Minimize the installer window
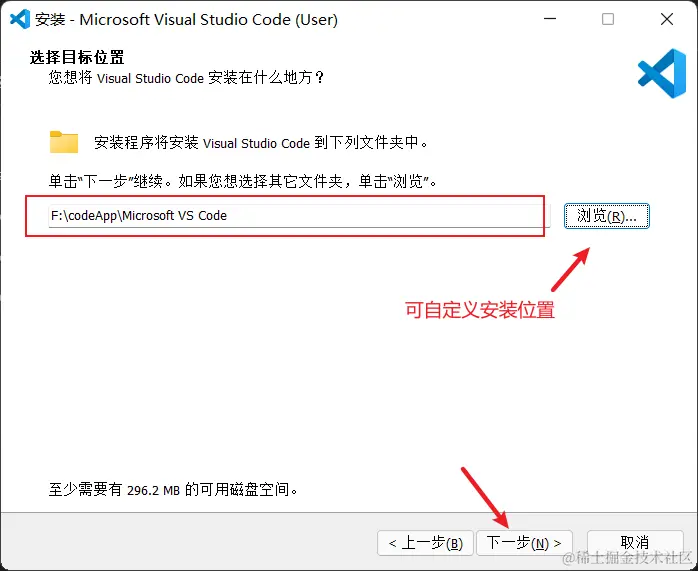Viewport: 698px width, 571px height. pyautogui.click(x=550, y=19)
